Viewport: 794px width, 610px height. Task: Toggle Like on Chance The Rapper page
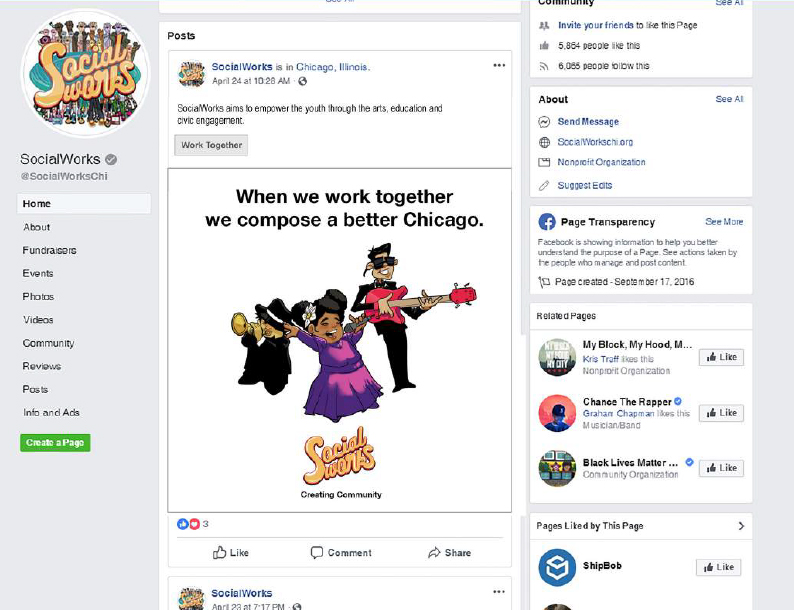tap(721, 412)
